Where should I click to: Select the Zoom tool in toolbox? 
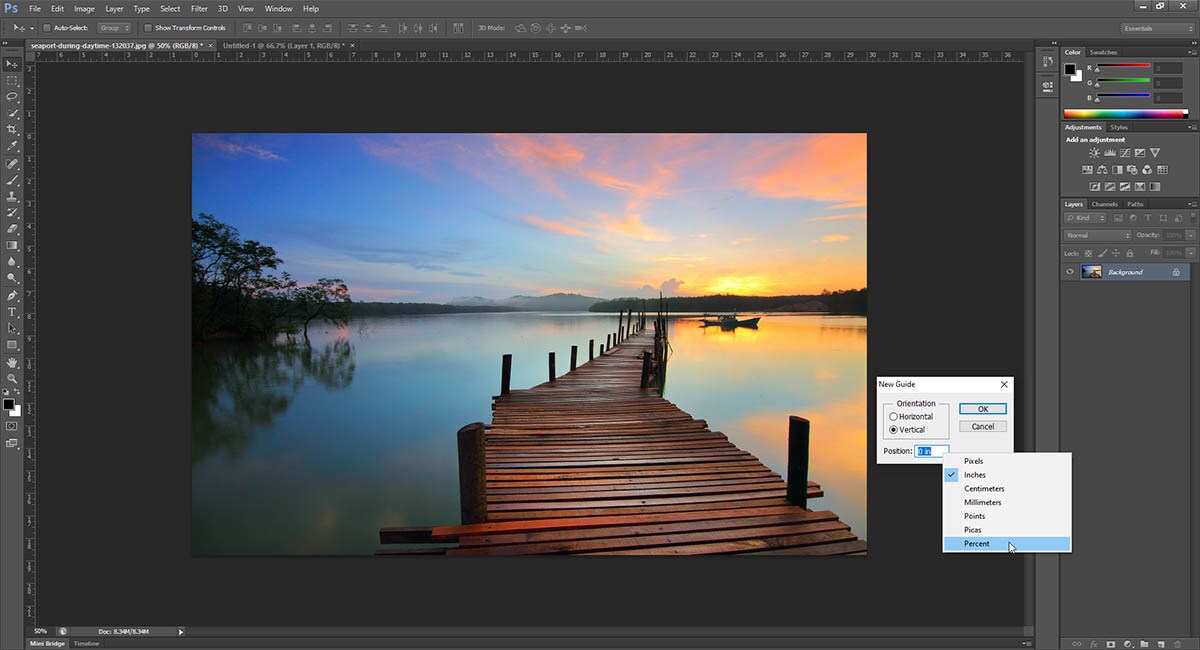click(x=12, y=379)
